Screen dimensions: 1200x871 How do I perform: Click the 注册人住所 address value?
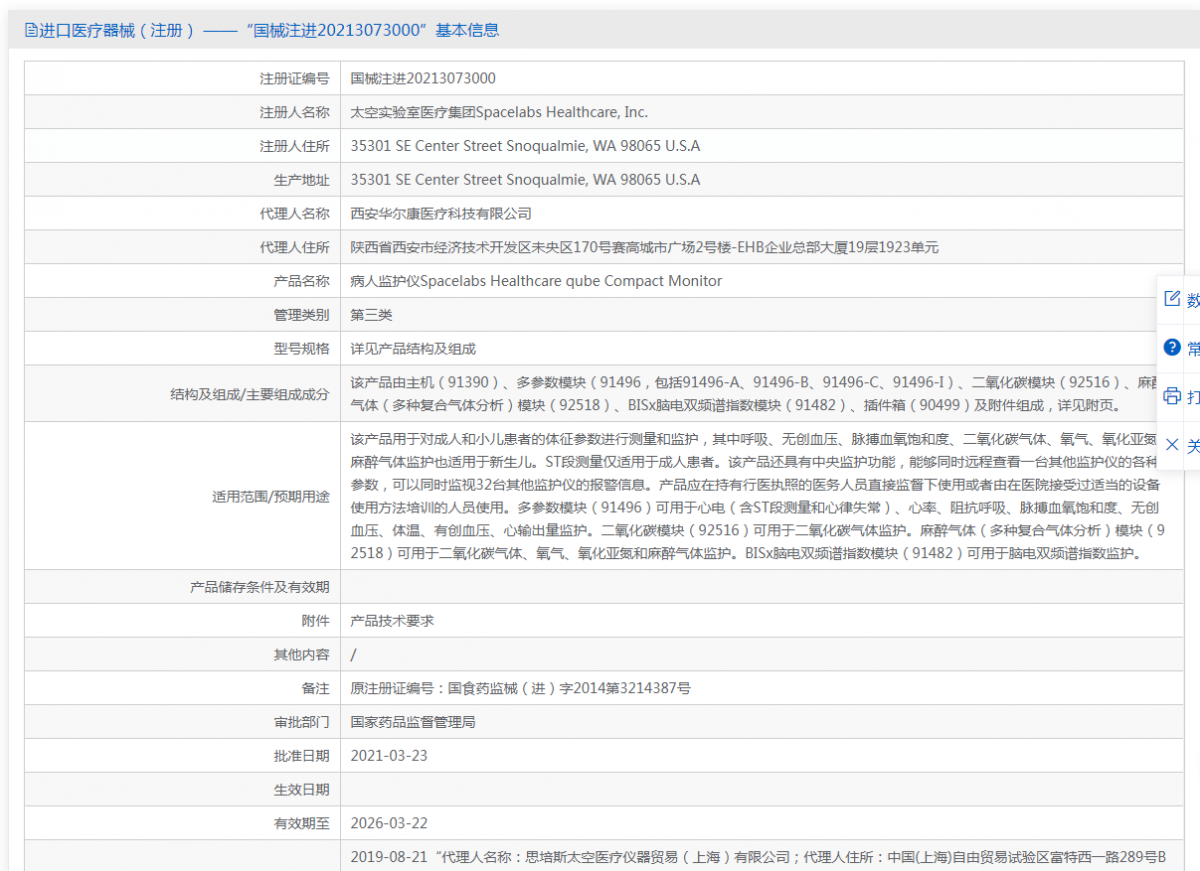(x=525, y=146)
